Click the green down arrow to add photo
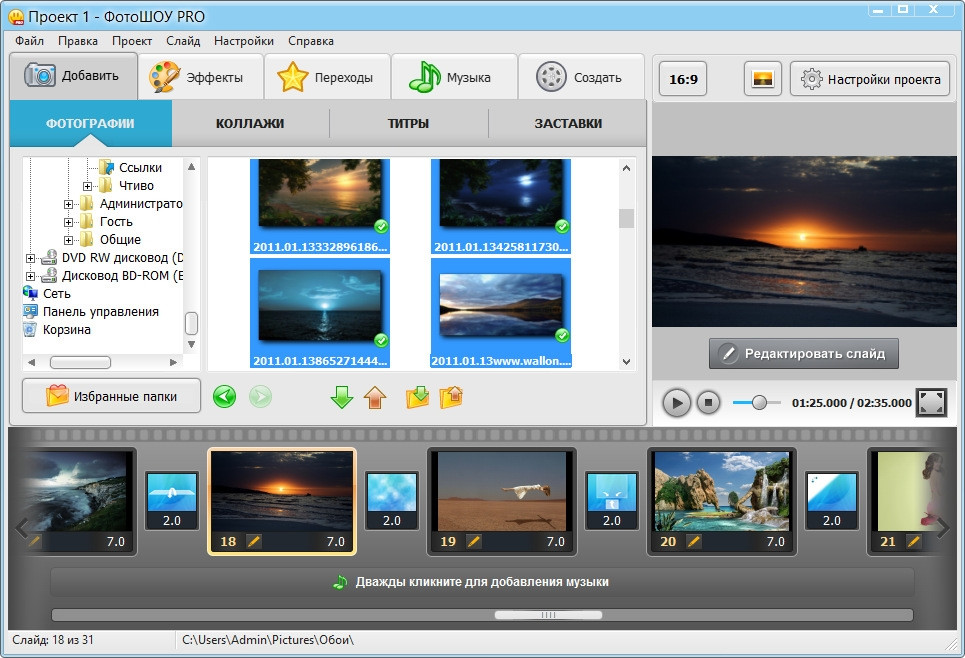This screenshot has height=658, width=965. click(342, 397)
